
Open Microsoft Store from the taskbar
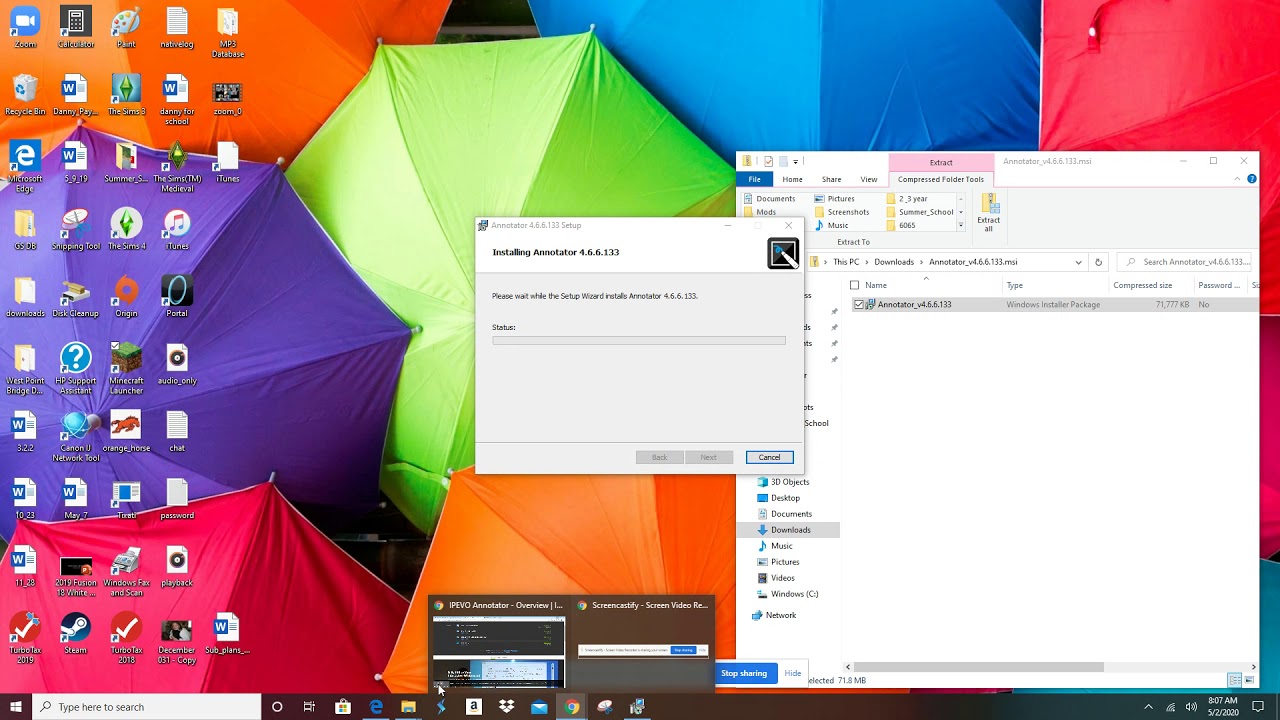point(343,707)
